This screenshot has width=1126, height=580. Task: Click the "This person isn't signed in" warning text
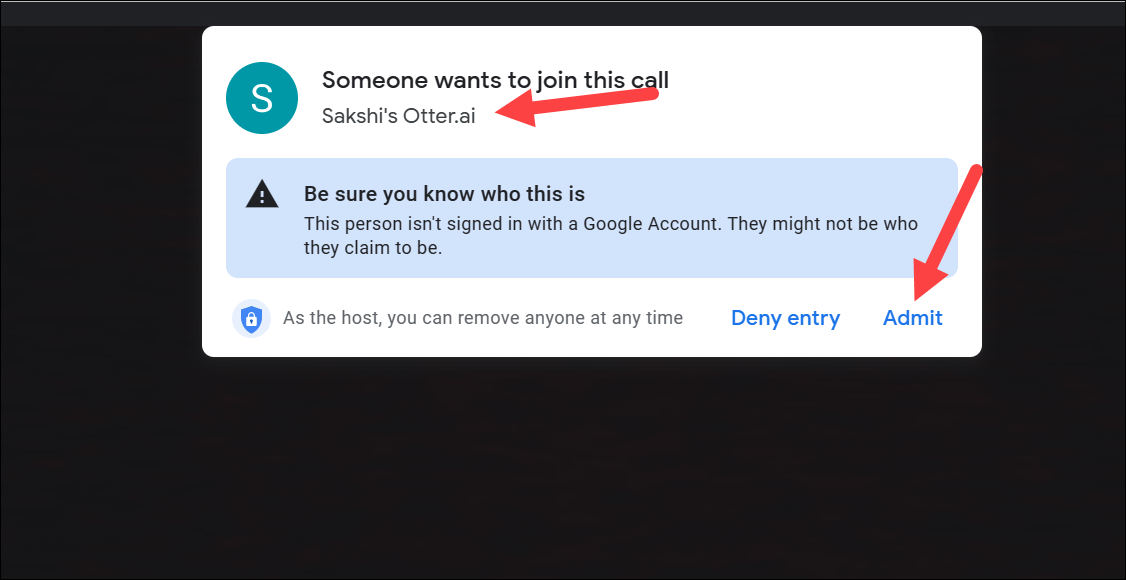point(610,224)
